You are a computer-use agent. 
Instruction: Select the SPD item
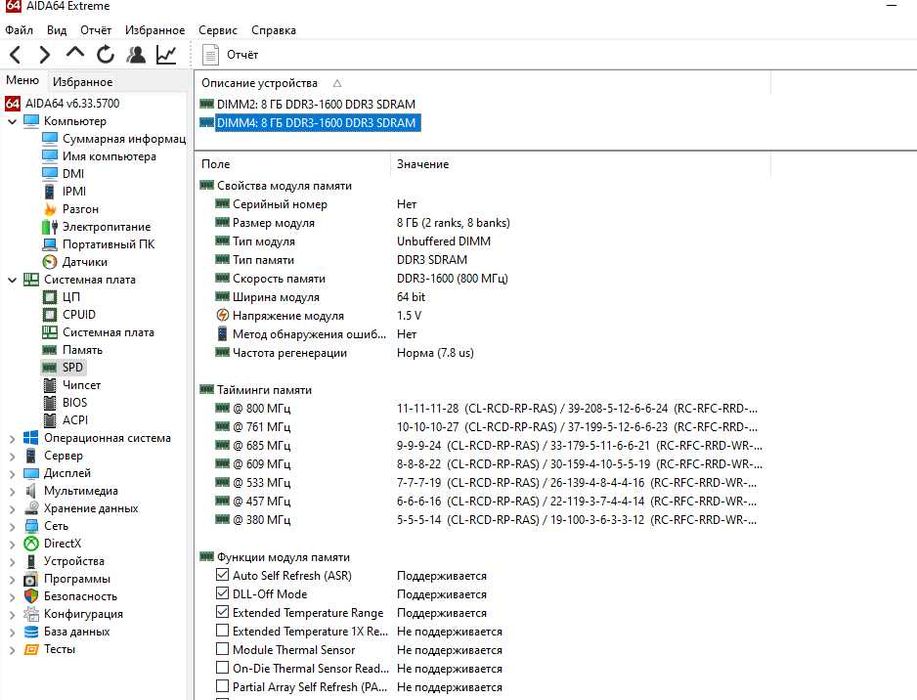[63, 367]
